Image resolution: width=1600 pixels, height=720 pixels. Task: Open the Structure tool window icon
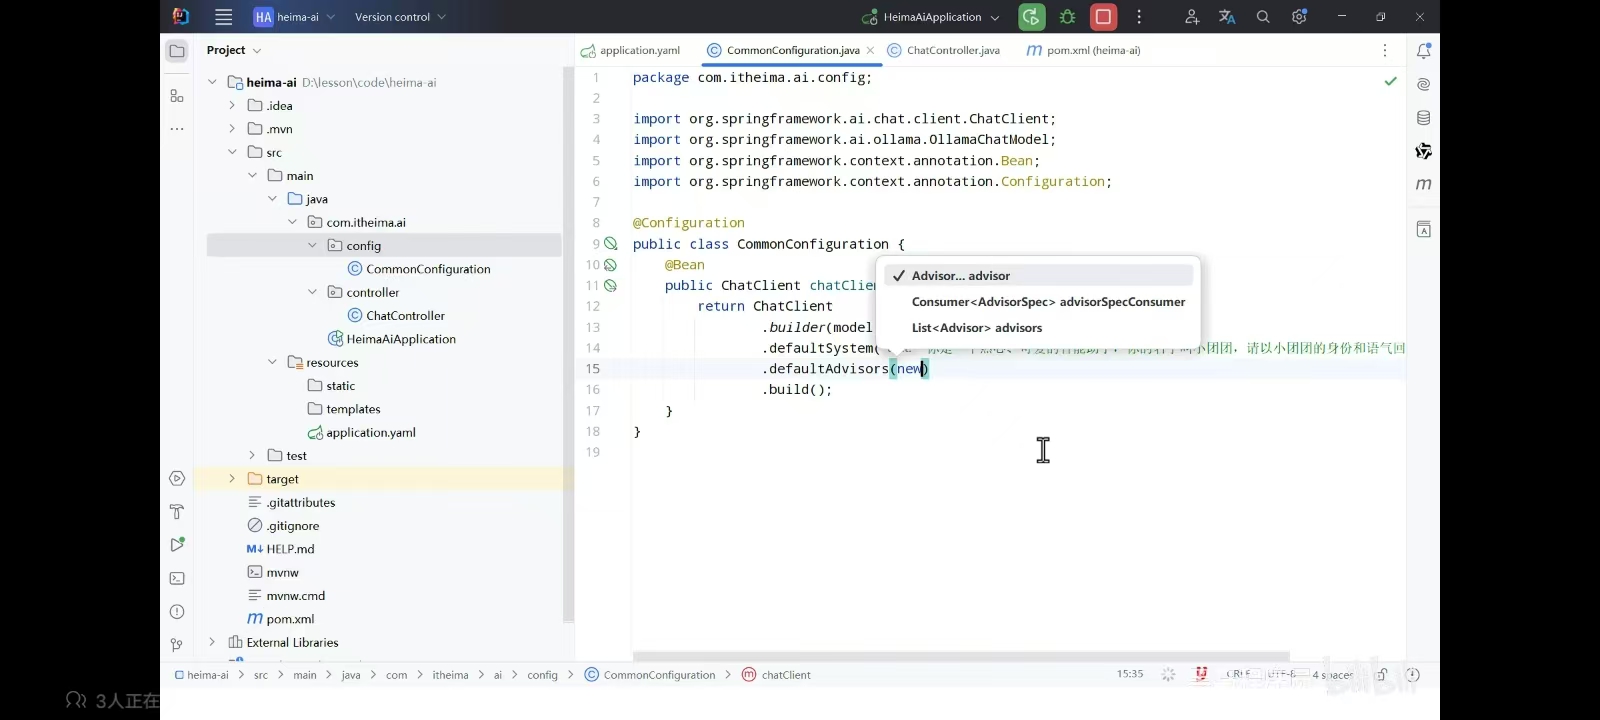[x=177, y=96]
